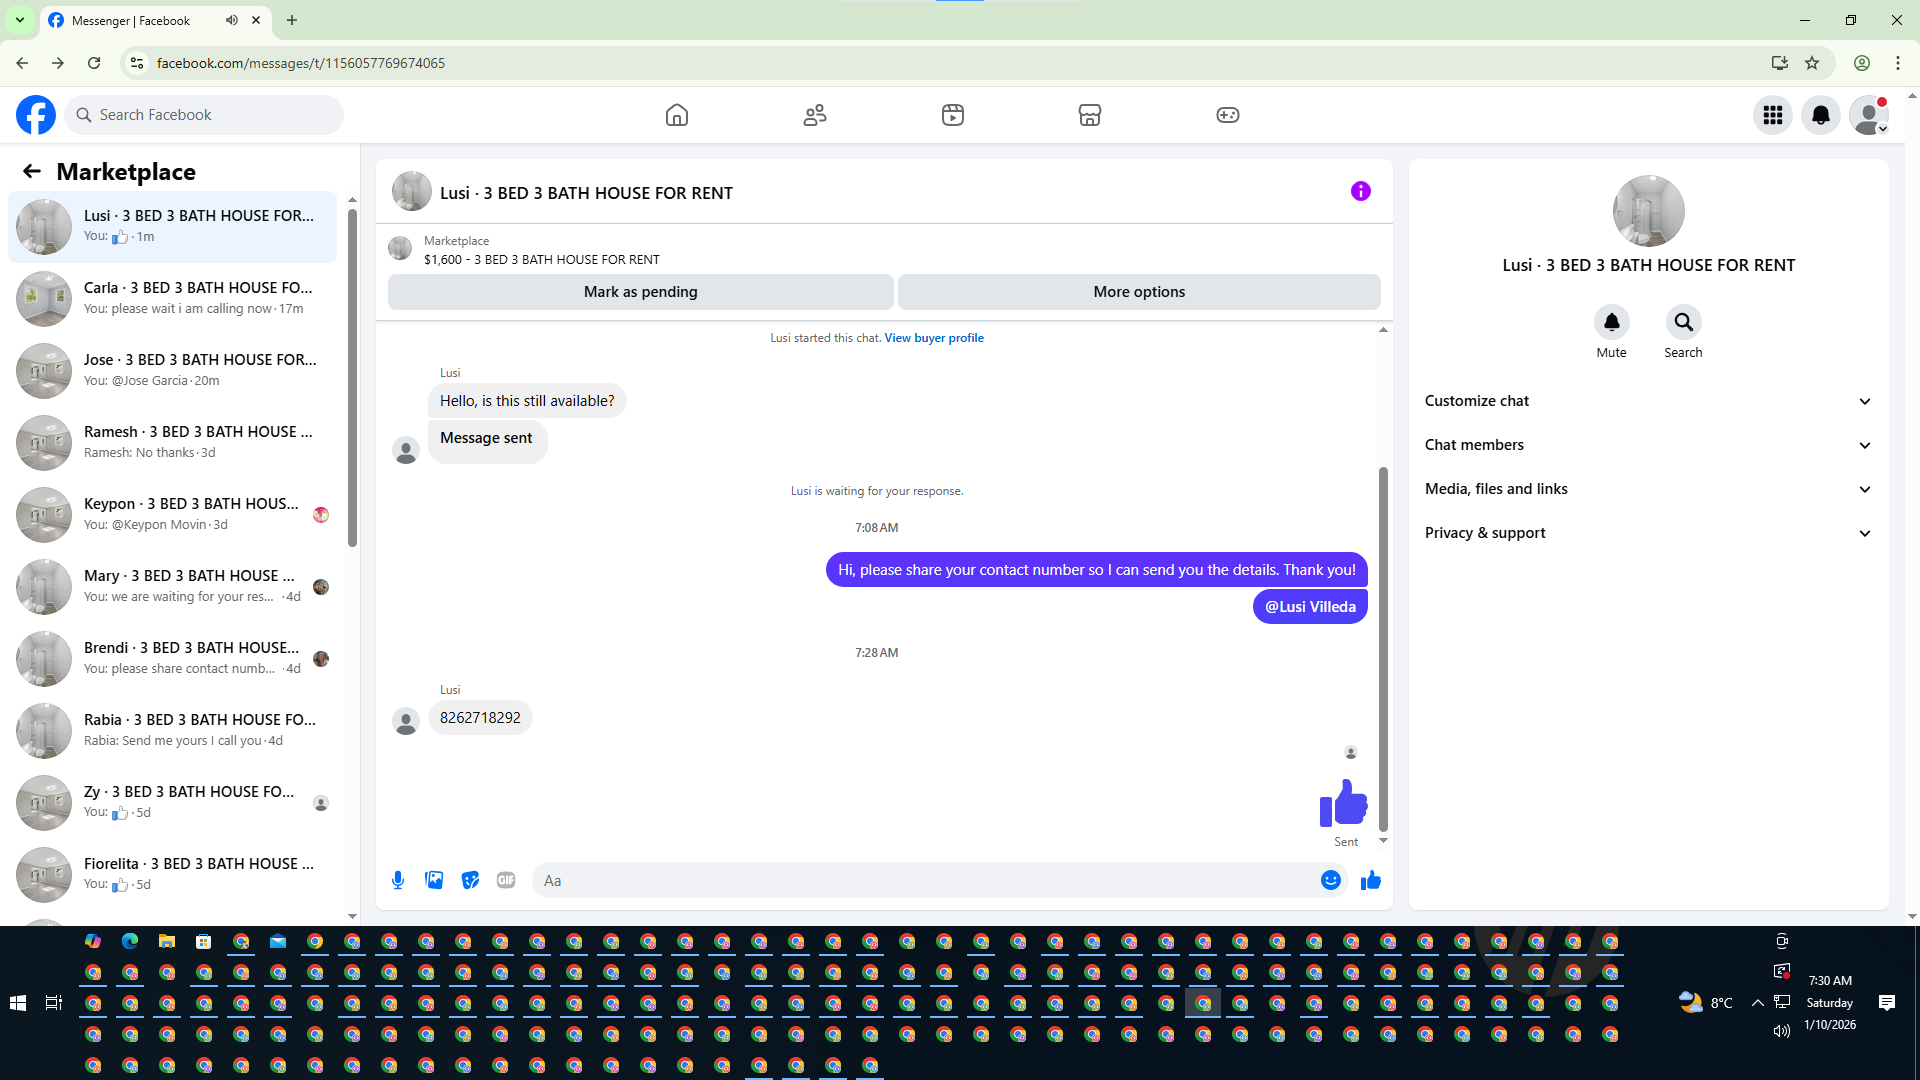Open the GIF picker icon
This screenshot has width=1920, height=1080.
click(506, 880)
